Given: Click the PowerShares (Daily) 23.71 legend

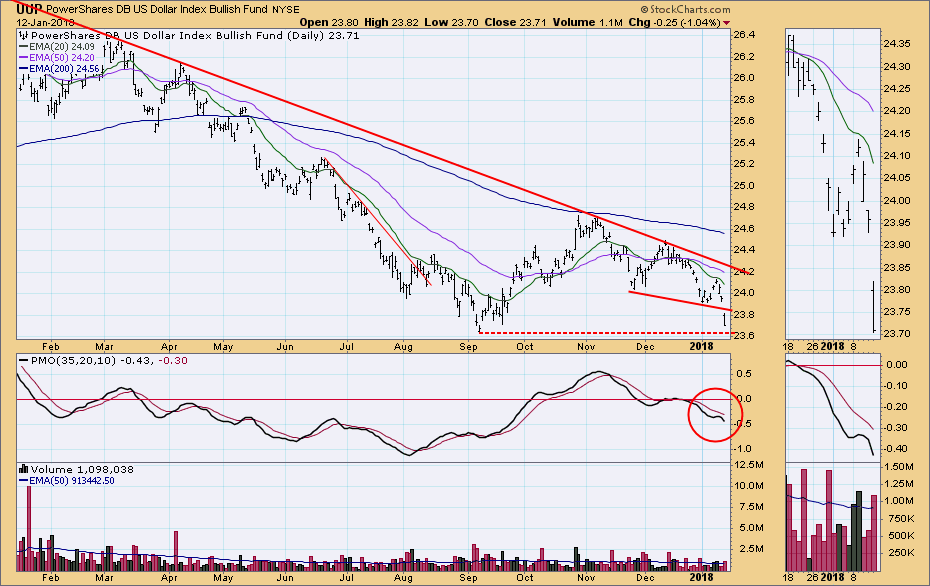Looking at the screenshot, I should 195,36.
